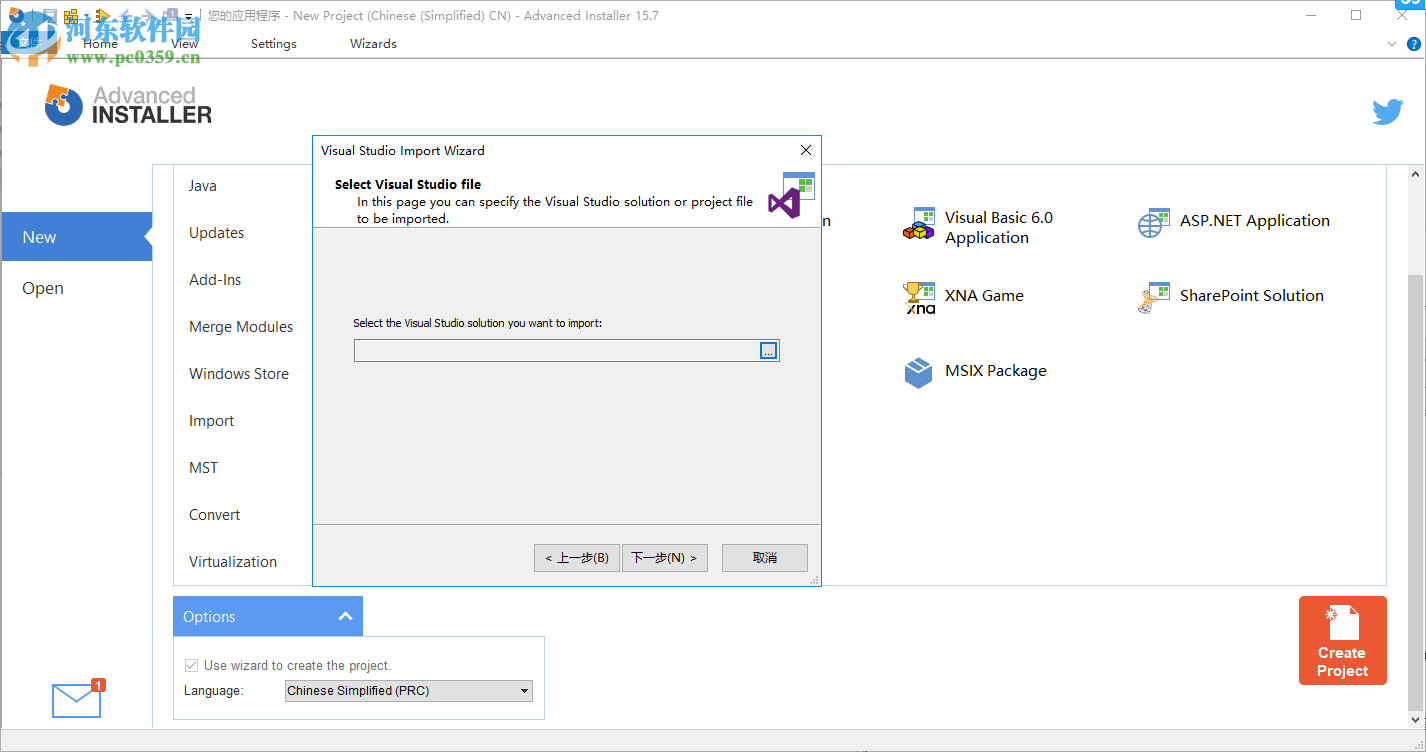The image size is (1426, 752).
Task: Open the View ribbon tab
Action: click(185, 44)
